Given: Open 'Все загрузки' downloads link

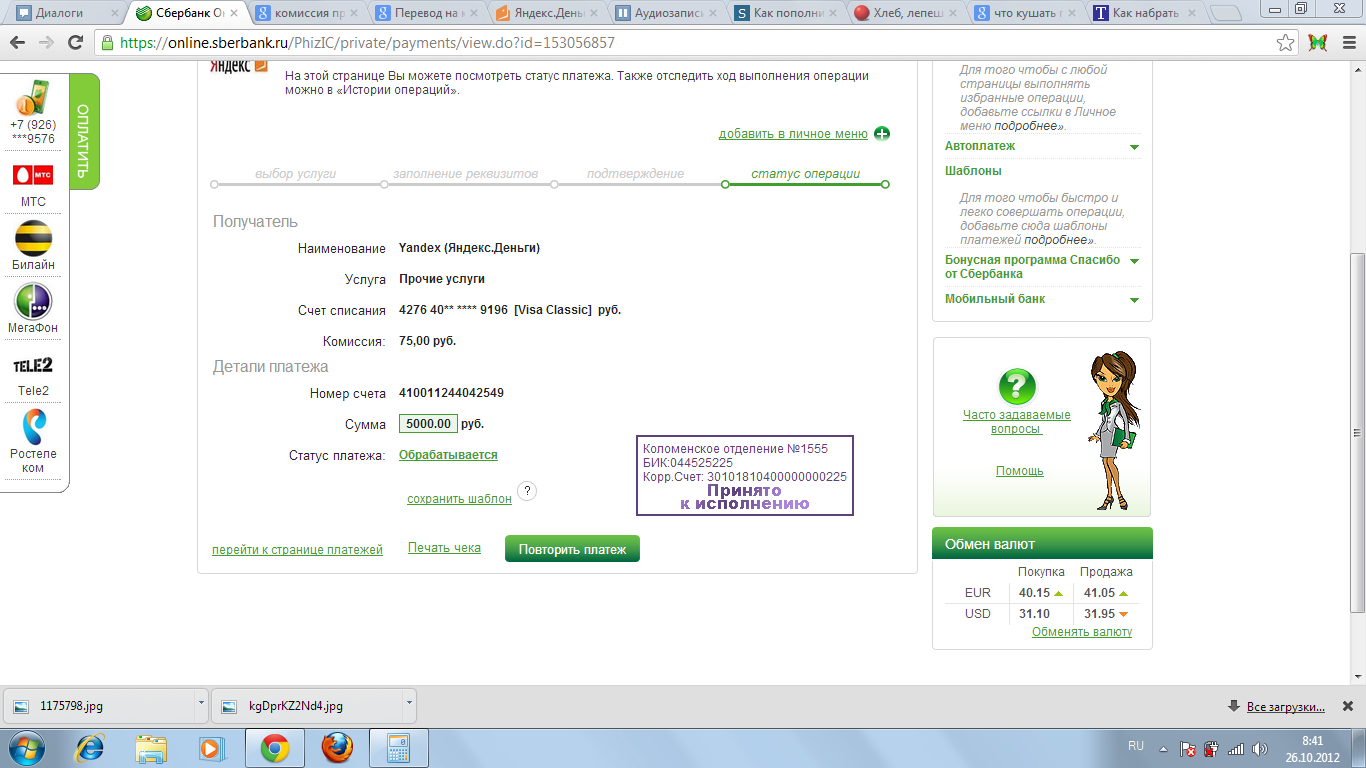Looking at the screenshot, I should pos(1287,707).
